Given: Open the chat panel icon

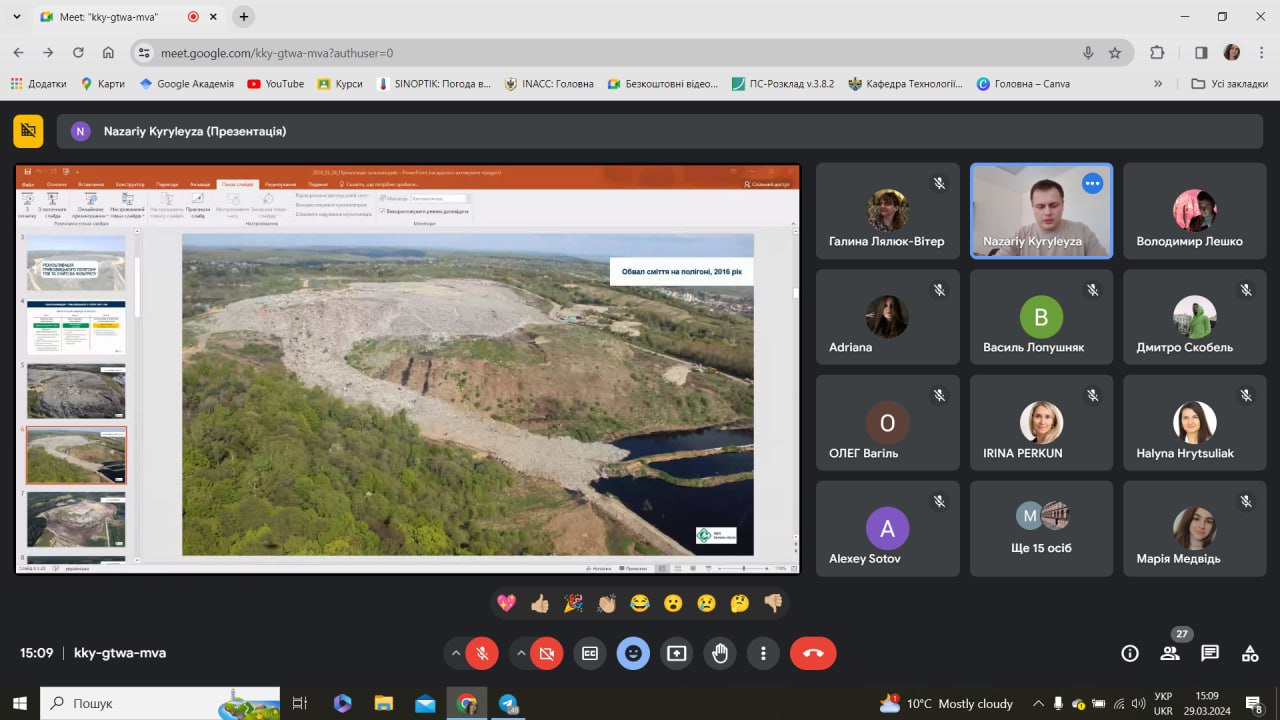Looking at the screenshot, I should click(x=1210, y=653).
